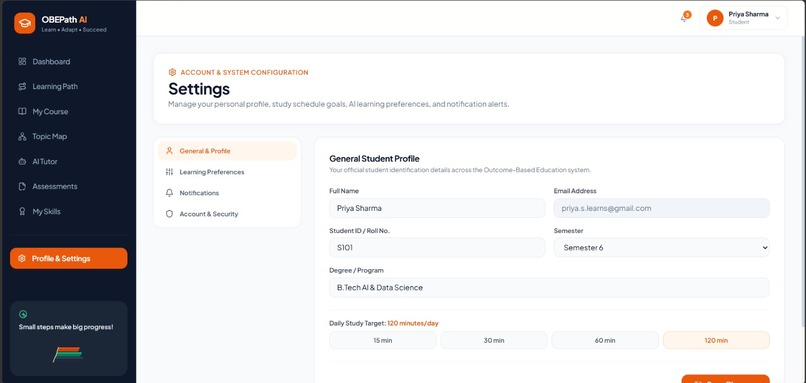Click the Account & System Configuration label
The width and height of the screenshot is (806, 383).
pos(244,72)
